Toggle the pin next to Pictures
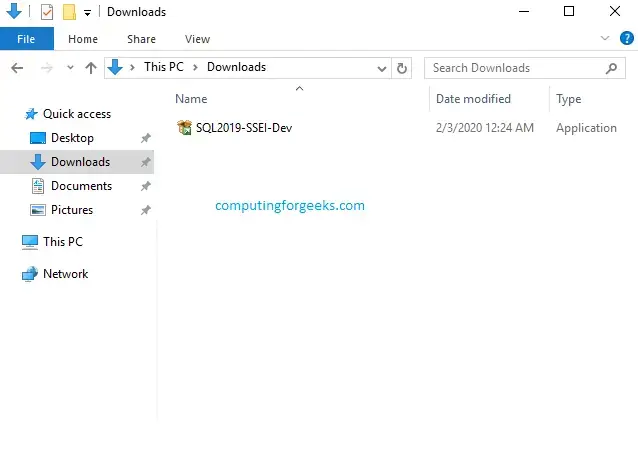 pyautogui.click(x=145, y=210)
